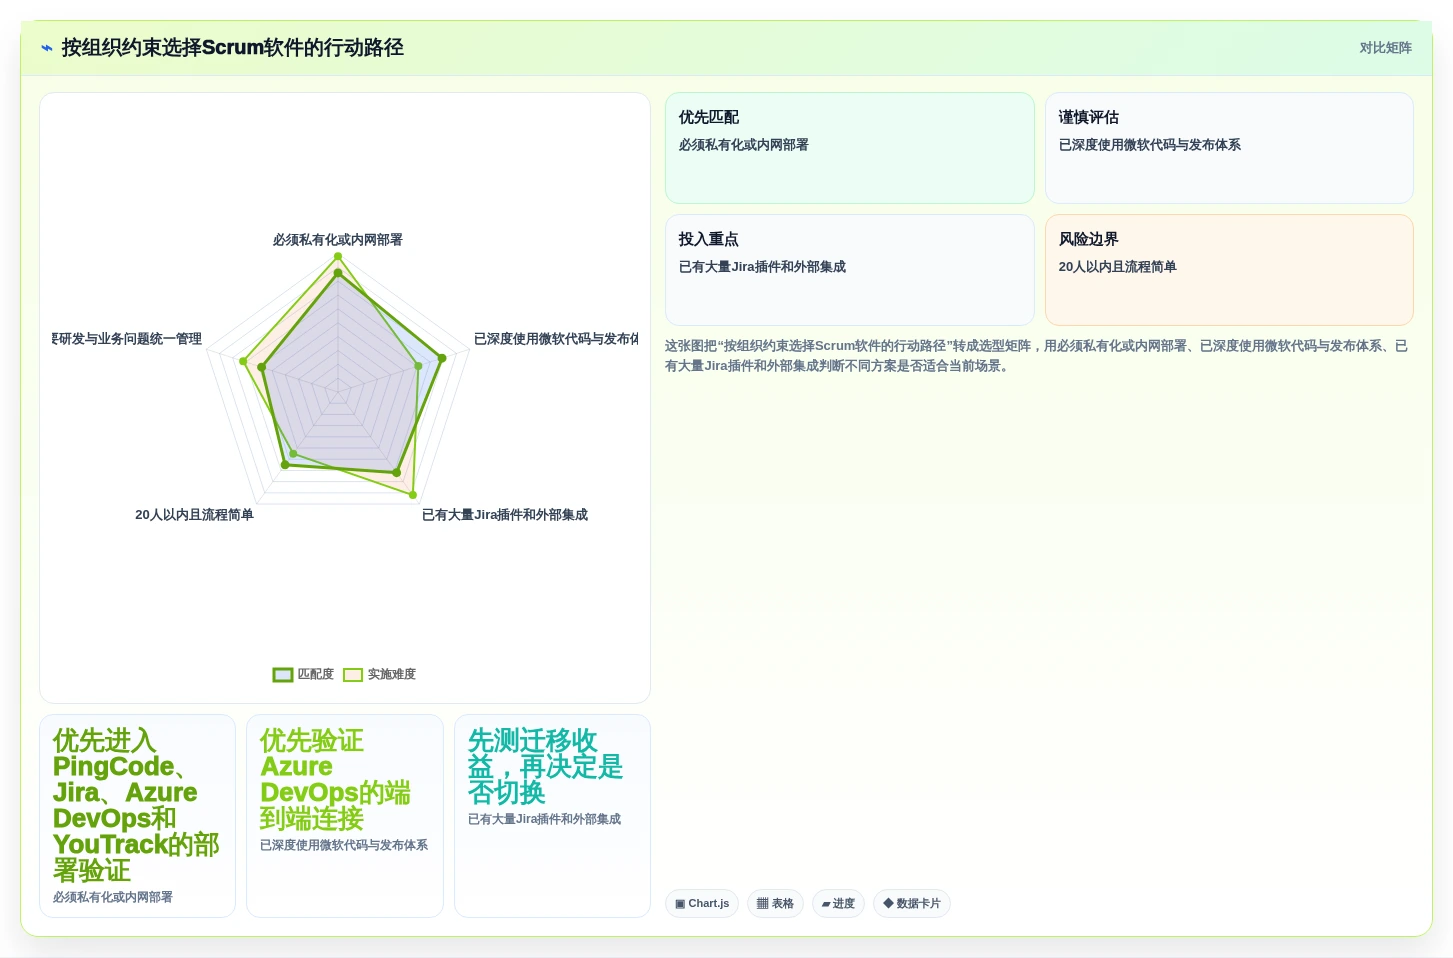Click the subtitle text under 优先匹配
The height and width of the screenshot is (958, 1453).
(x=744, y=145)
